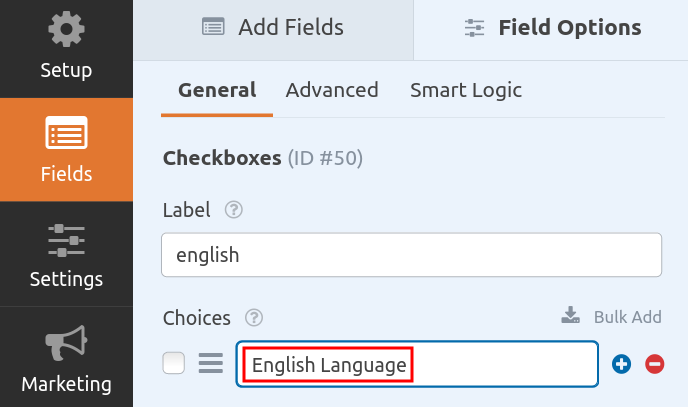Click the blue plus add choice icon
Image resolution: width=688 pixels, height=407 pixels.
622,364
